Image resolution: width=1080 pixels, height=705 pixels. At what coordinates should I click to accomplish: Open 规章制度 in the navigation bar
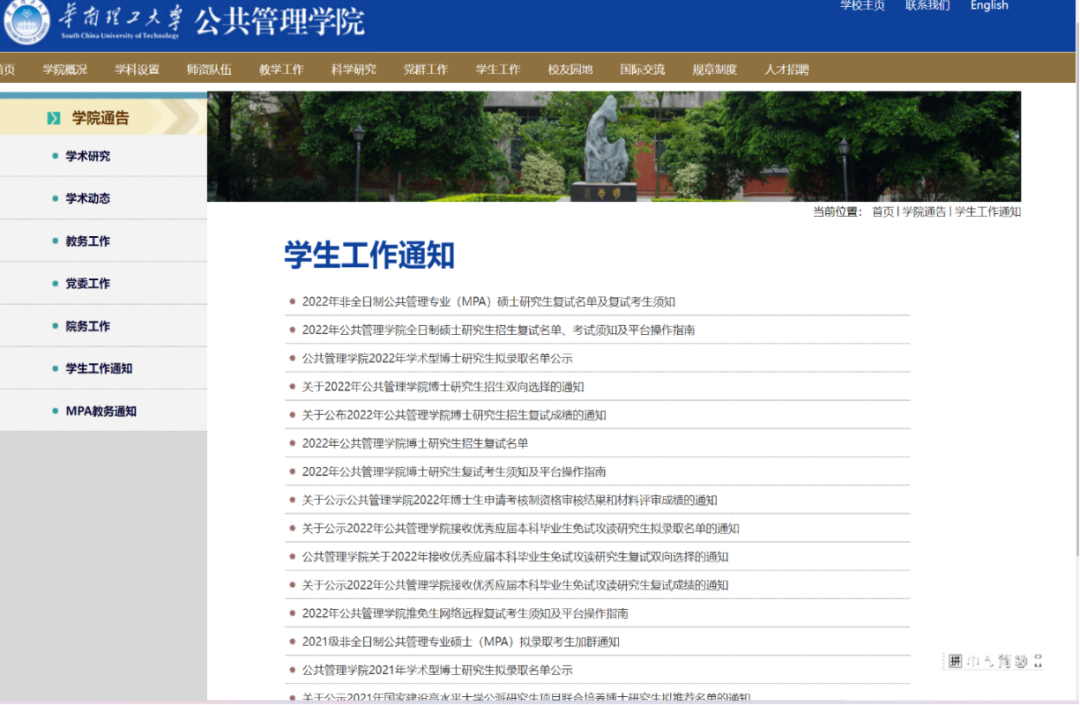coord(714,70)
